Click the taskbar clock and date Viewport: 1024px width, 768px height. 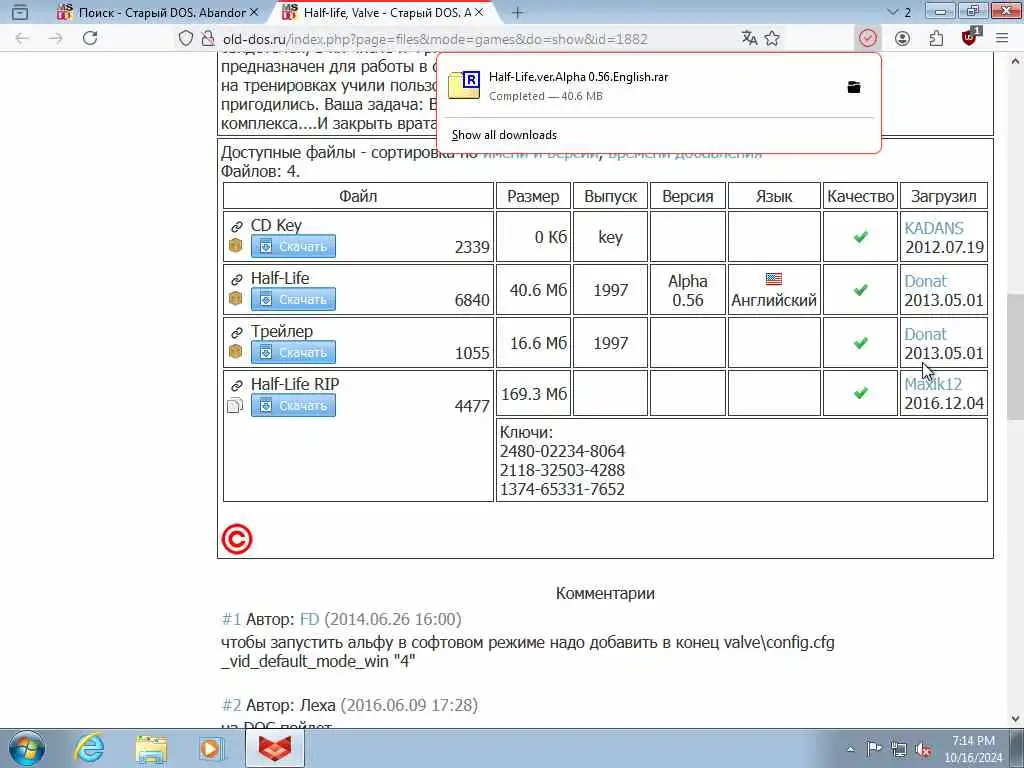point(973,749)
